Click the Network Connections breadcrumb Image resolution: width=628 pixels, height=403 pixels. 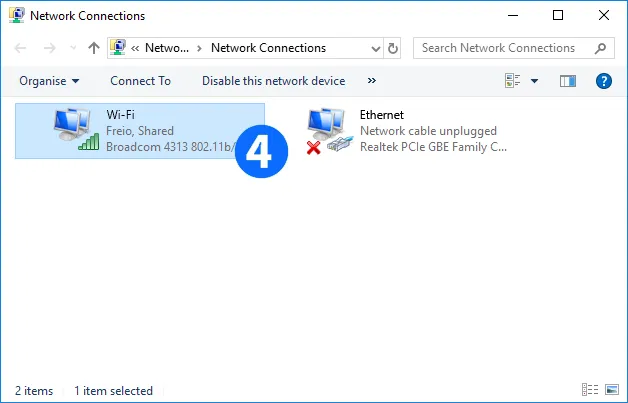click(268, 48)
